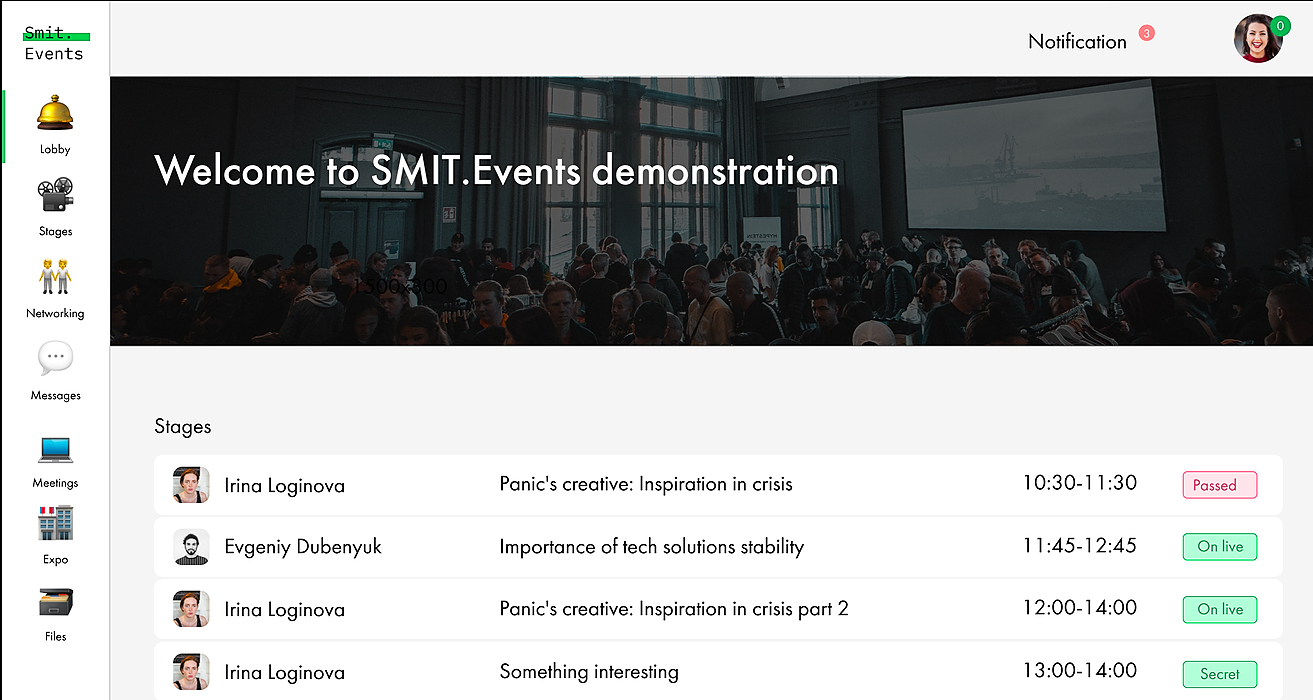Click Irina Loginova's name in the 12:00-14:00 row
The height and width of the screenshot is (700, 1313).
click(x=284, y=610)
